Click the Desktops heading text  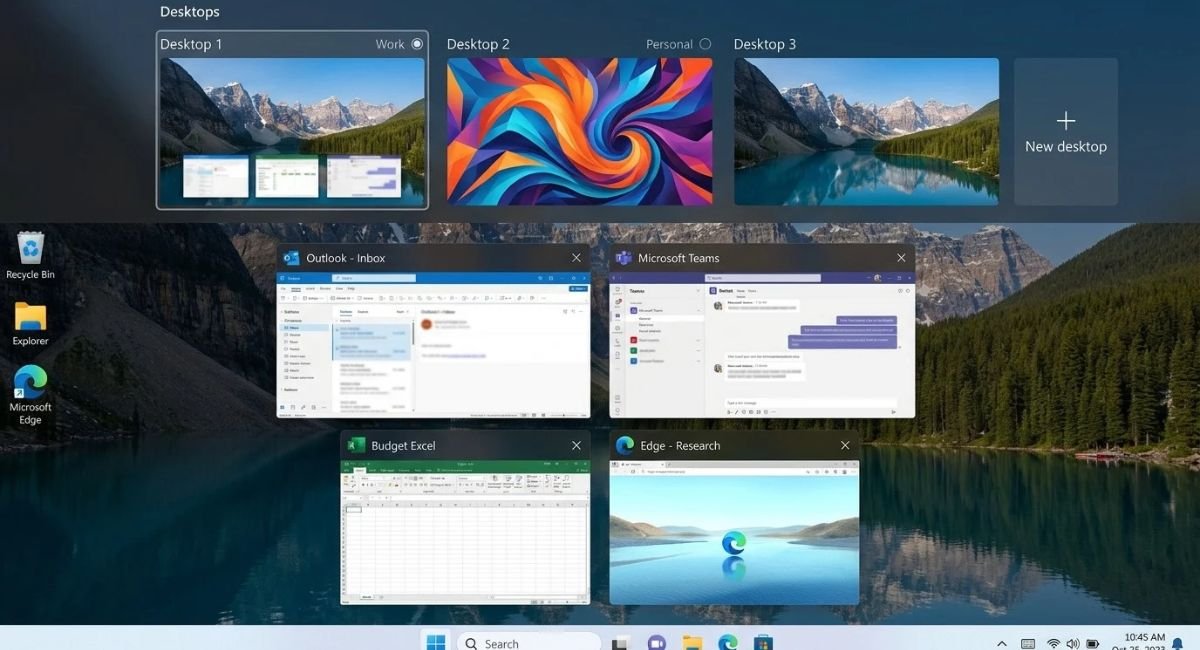190,12
